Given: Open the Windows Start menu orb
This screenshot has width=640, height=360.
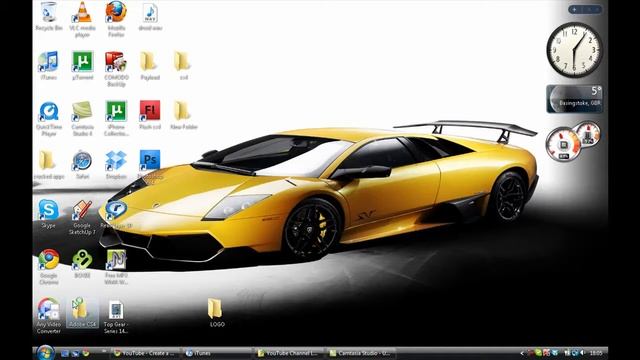Looking at the screenshot, I should [x=45, y=353].
